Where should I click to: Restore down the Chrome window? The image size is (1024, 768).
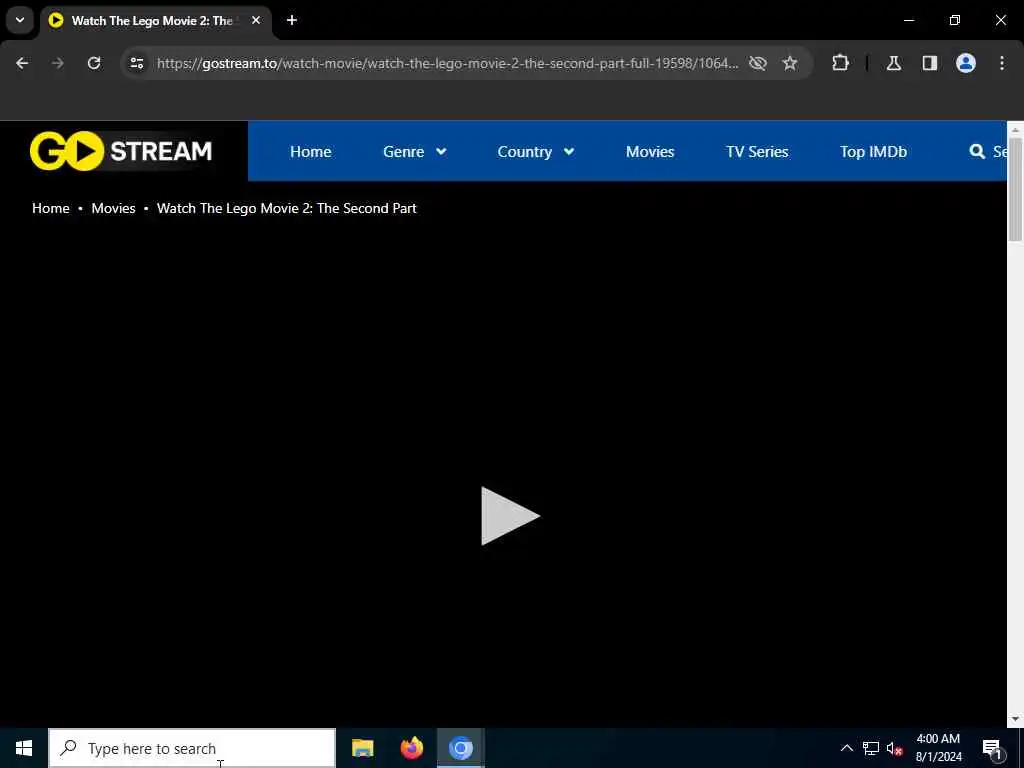[x=955, y=20]
